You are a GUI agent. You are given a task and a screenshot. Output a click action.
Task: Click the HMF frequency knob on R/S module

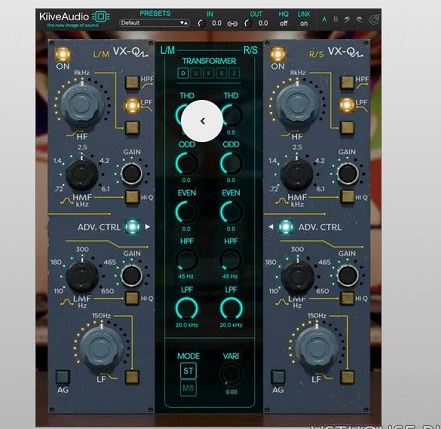(x=297, y=174)
